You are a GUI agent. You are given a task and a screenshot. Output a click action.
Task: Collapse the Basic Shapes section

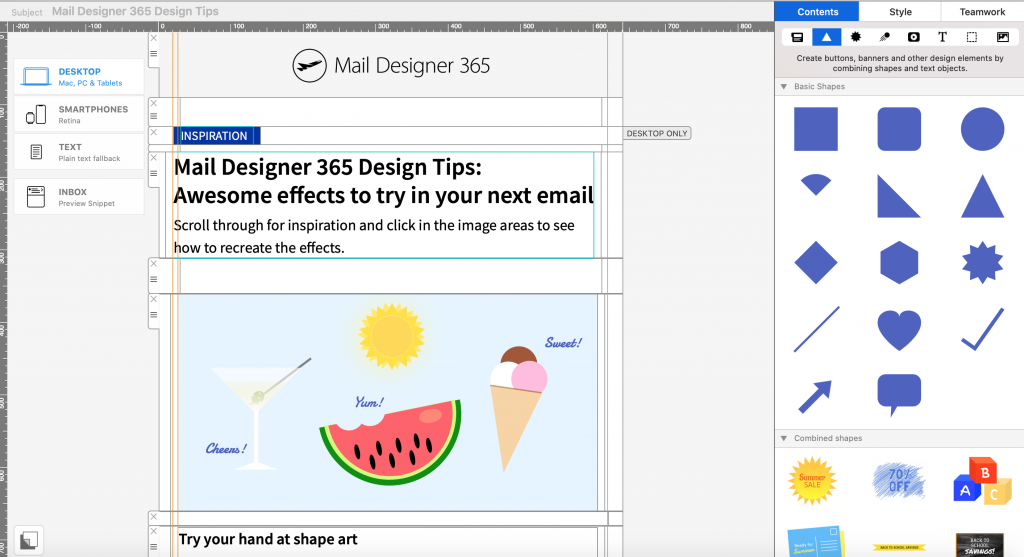pyautogui.click(x=784, y=86)
